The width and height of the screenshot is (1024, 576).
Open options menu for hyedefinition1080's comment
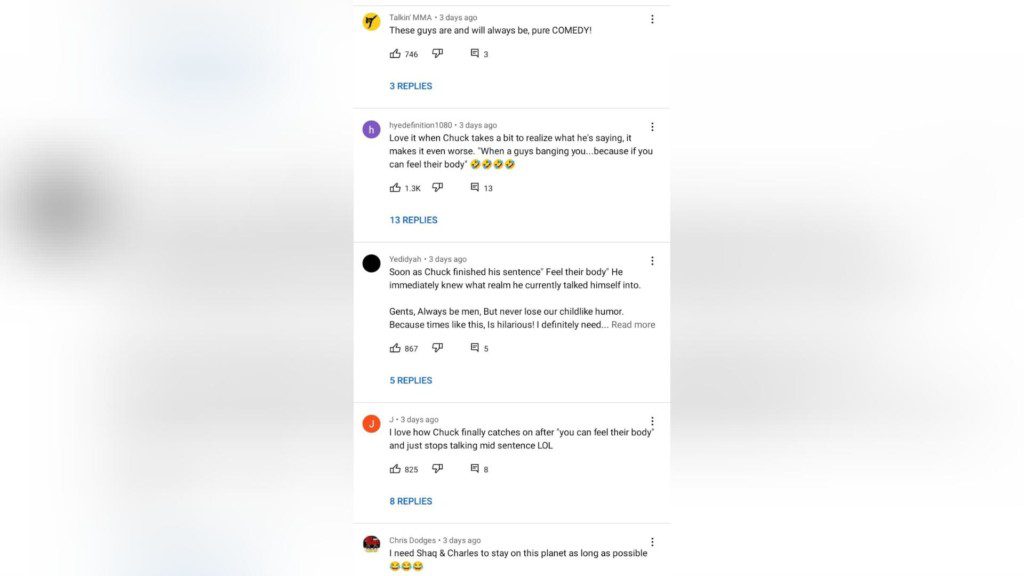pos(652,127)
